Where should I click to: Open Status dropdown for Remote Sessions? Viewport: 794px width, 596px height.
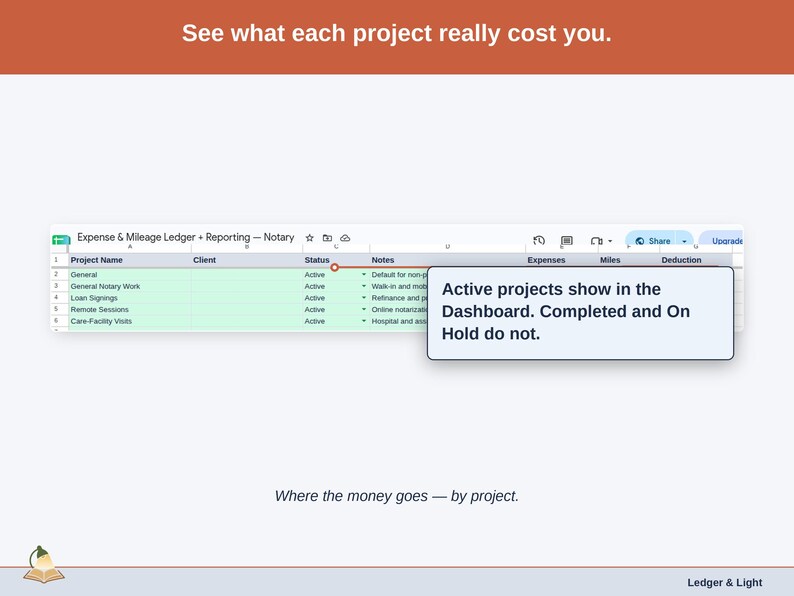pos(364,309)
